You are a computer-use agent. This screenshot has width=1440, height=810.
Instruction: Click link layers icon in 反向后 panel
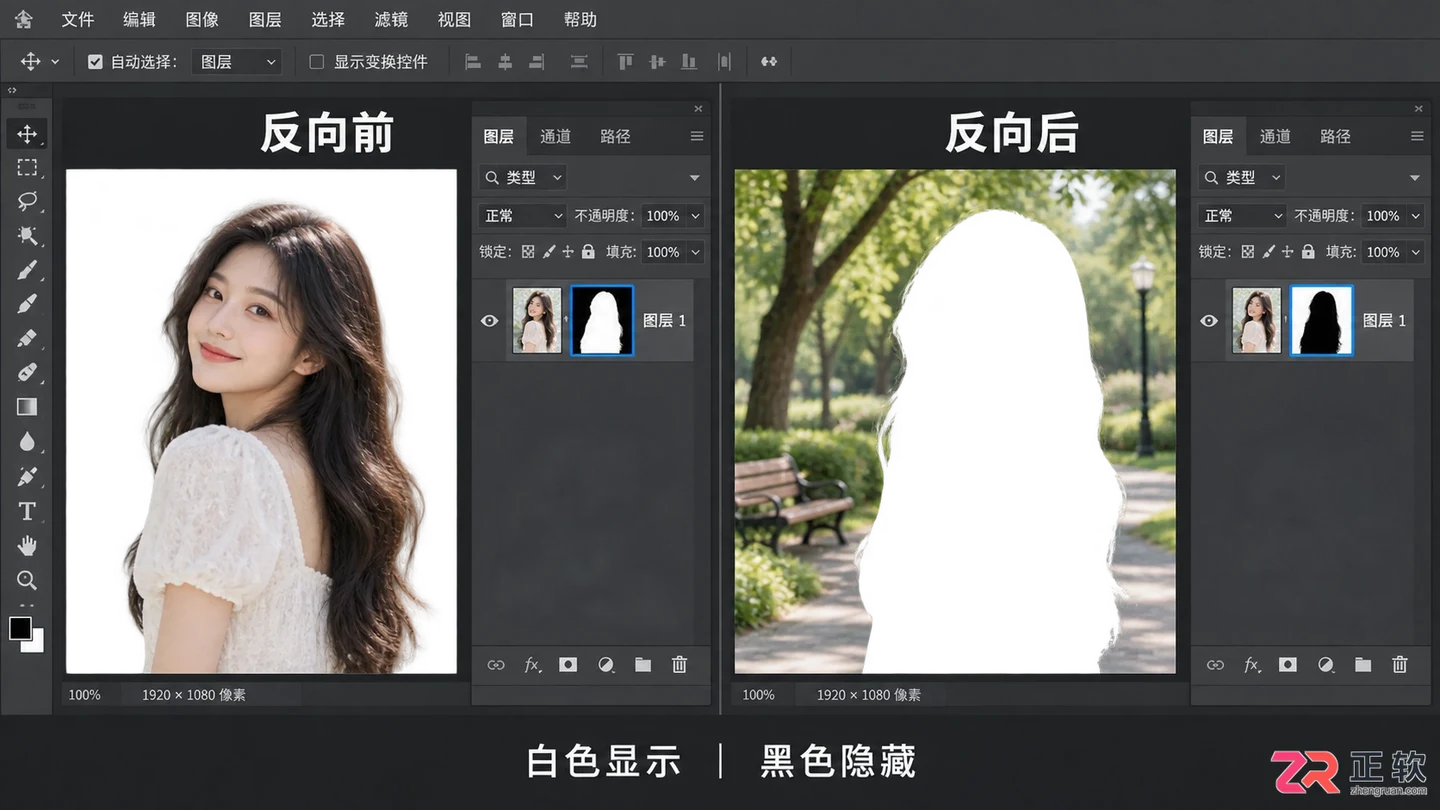point(1215,665)
